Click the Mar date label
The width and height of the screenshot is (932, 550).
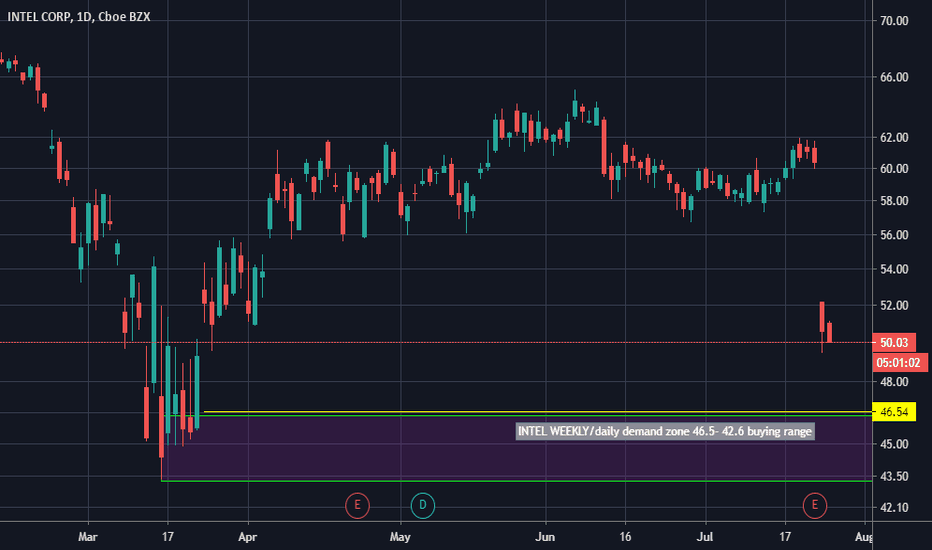click(x=88, y=537)
